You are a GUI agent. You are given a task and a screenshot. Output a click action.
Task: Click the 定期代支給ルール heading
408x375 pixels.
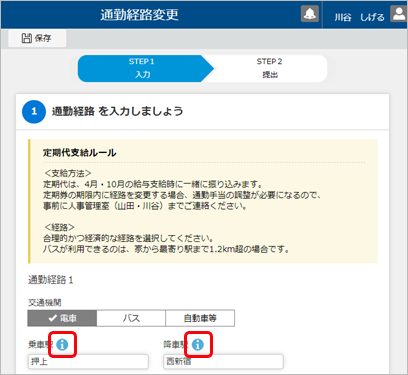(x=79, y=153)
